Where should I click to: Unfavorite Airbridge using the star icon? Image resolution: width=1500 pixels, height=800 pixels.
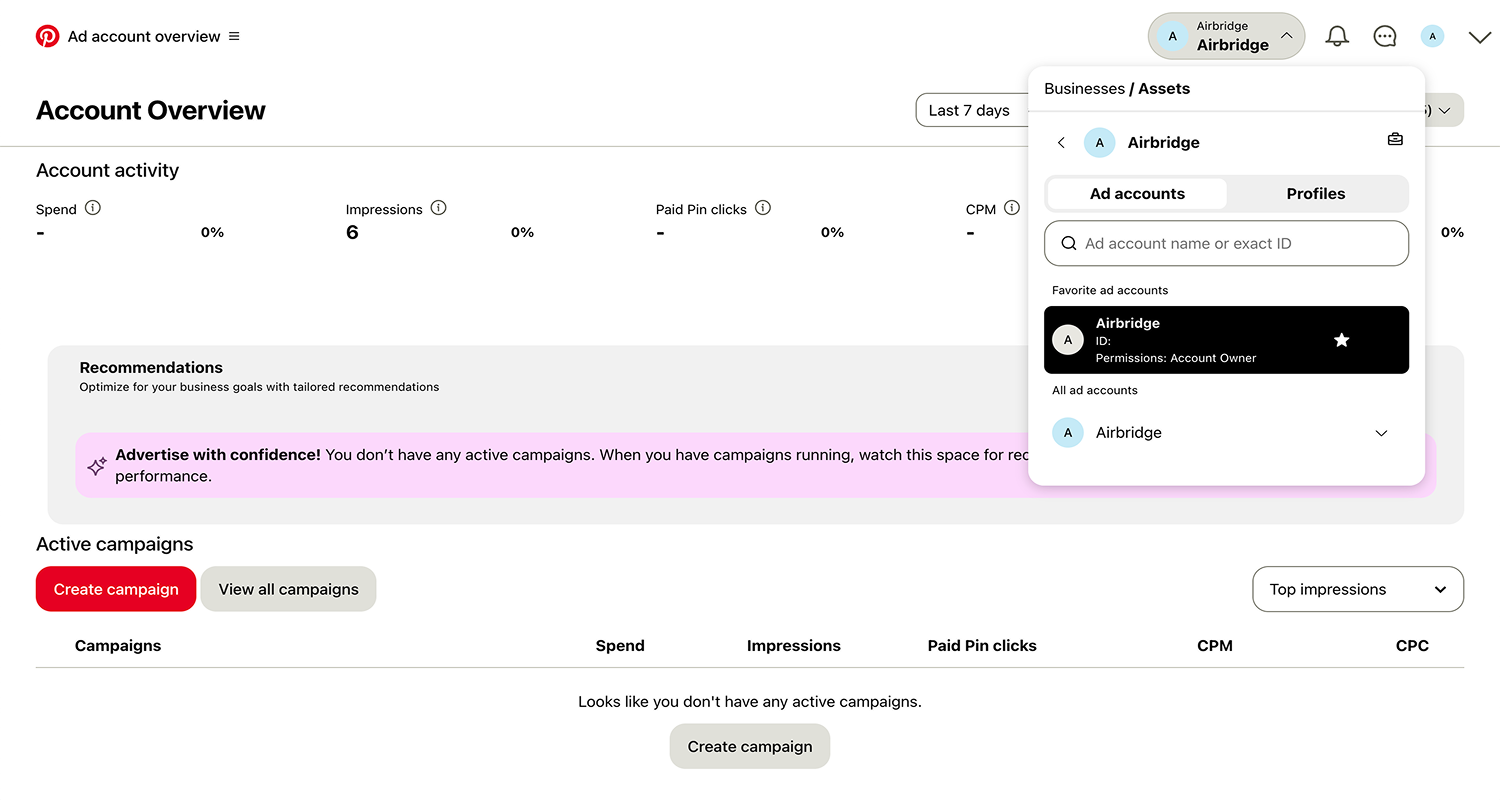[x=1342, y=340]
